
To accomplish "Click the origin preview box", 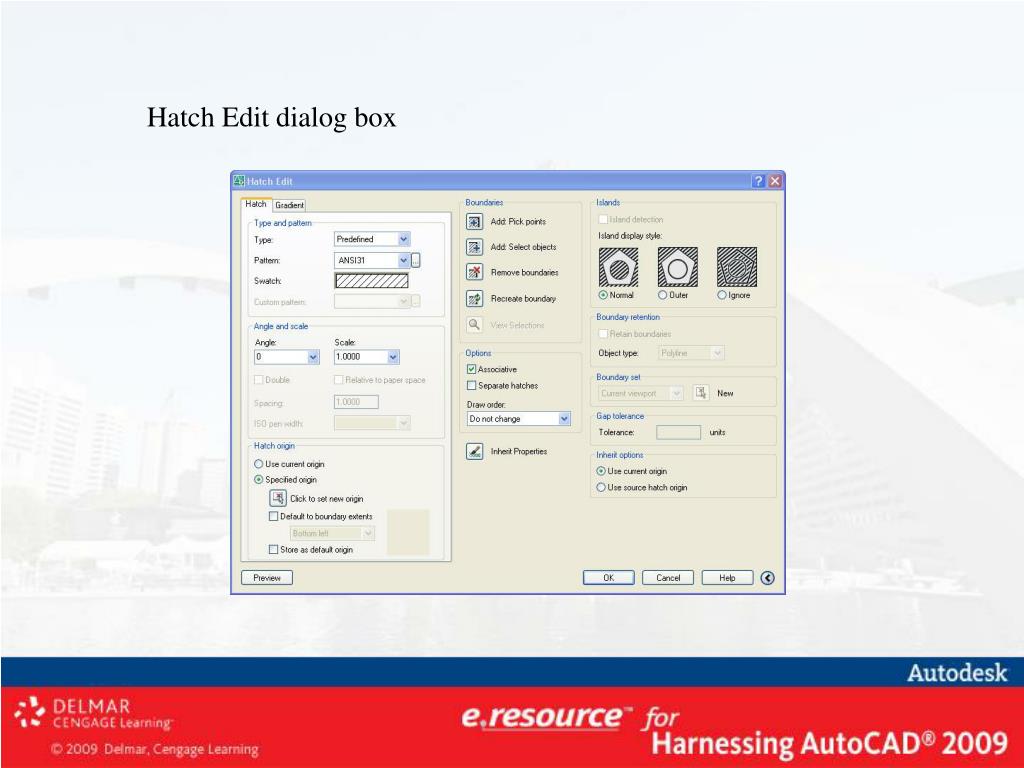I will click(x=408, y=532).
